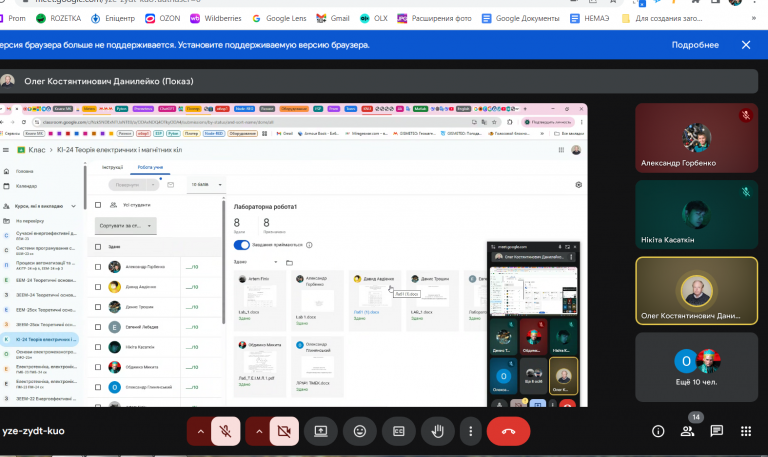Switch to Робота учнів tab in shared Classroom
The image size is (768, 457).
150,167
